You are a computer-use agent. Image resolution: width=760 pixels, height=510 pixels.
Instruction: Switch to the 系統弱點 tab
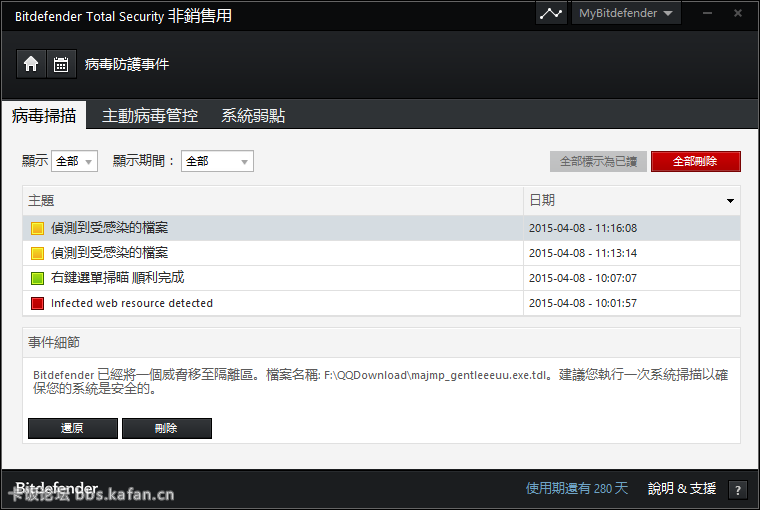click(x=253, y=115)
